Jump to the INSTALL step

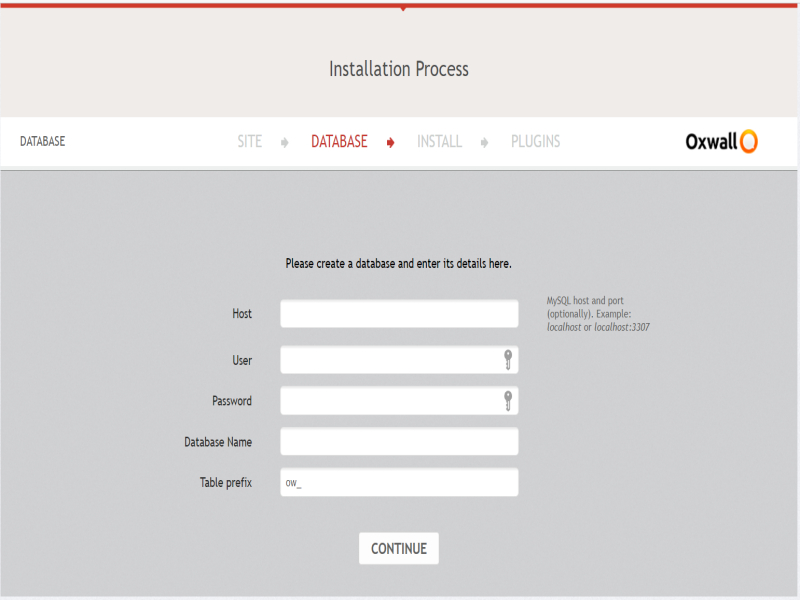tap(439, 142)
